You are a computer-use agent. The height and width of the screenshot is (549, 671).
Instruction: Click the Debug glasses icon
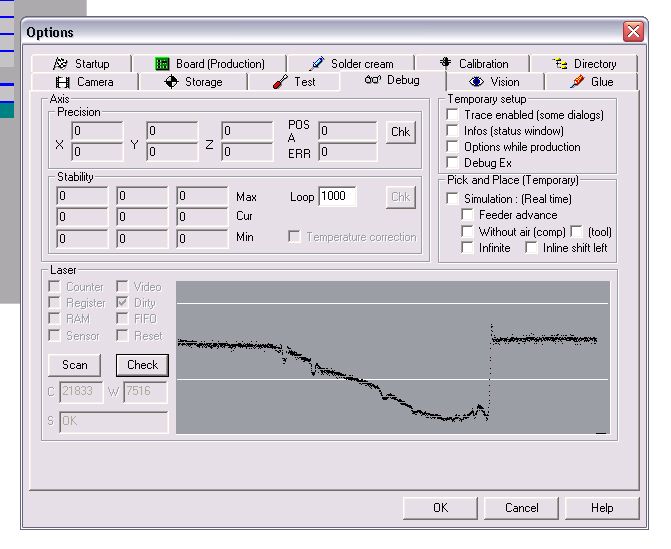tap(372, 80)
